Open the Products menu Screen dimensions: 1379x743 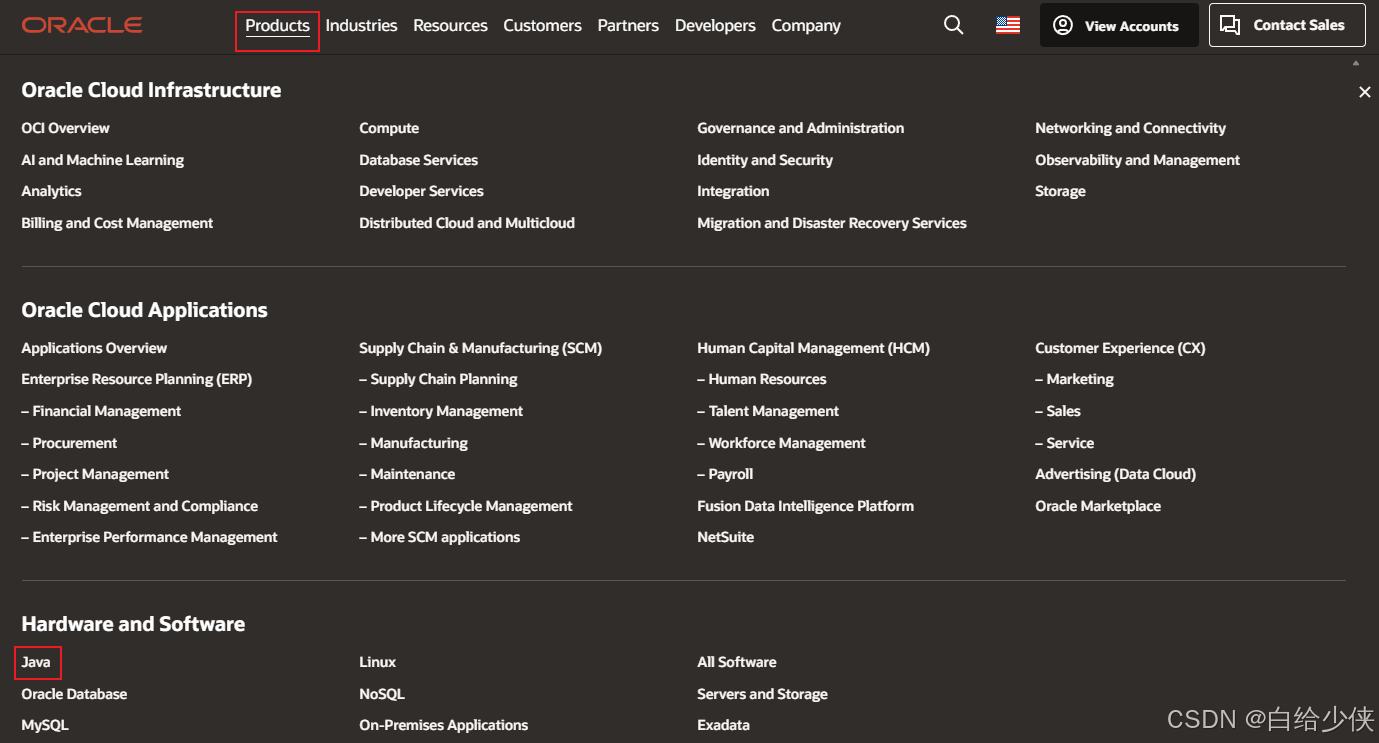click(277, 26)
